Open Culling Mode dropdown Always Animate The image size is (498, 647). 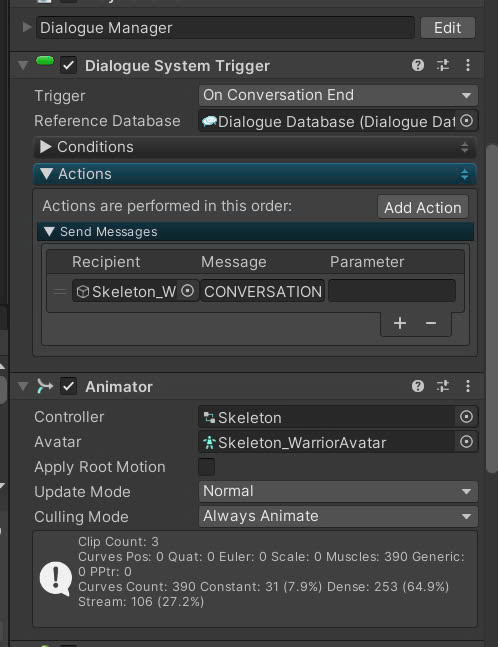pyautogui.click(x=338, y=516)
